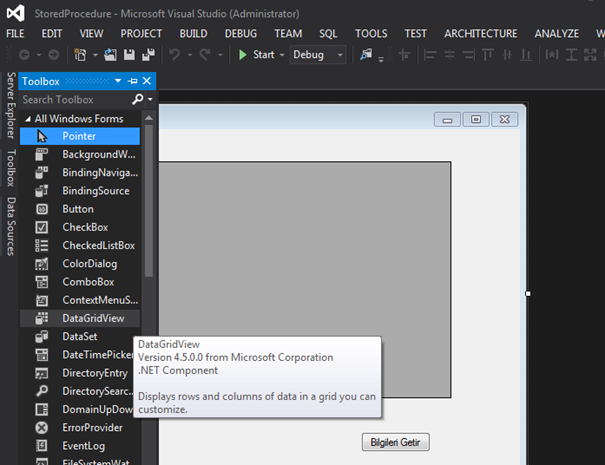Click the Navigate Forward arrow icon

point(54,55)
